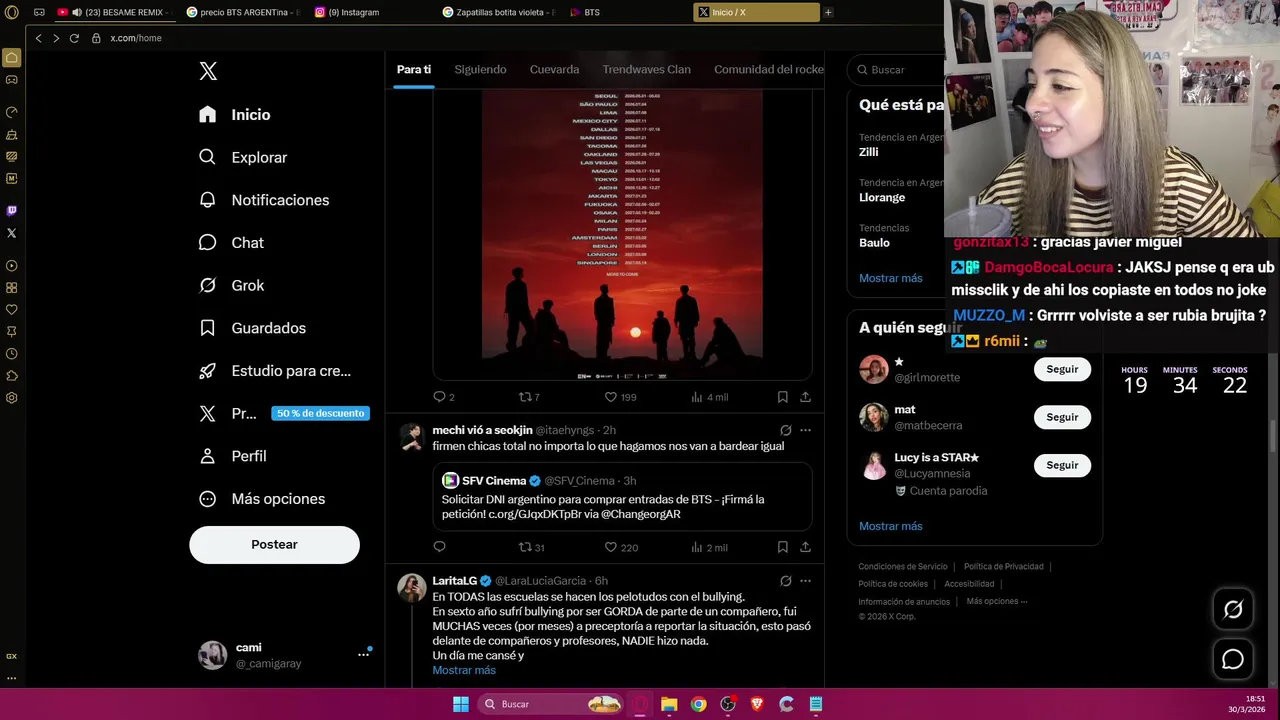Image resolution: width=1280 pixels, height=720 pixels.
Task: Like the BTS poster post with 199 likes
Action: point(620,397)
